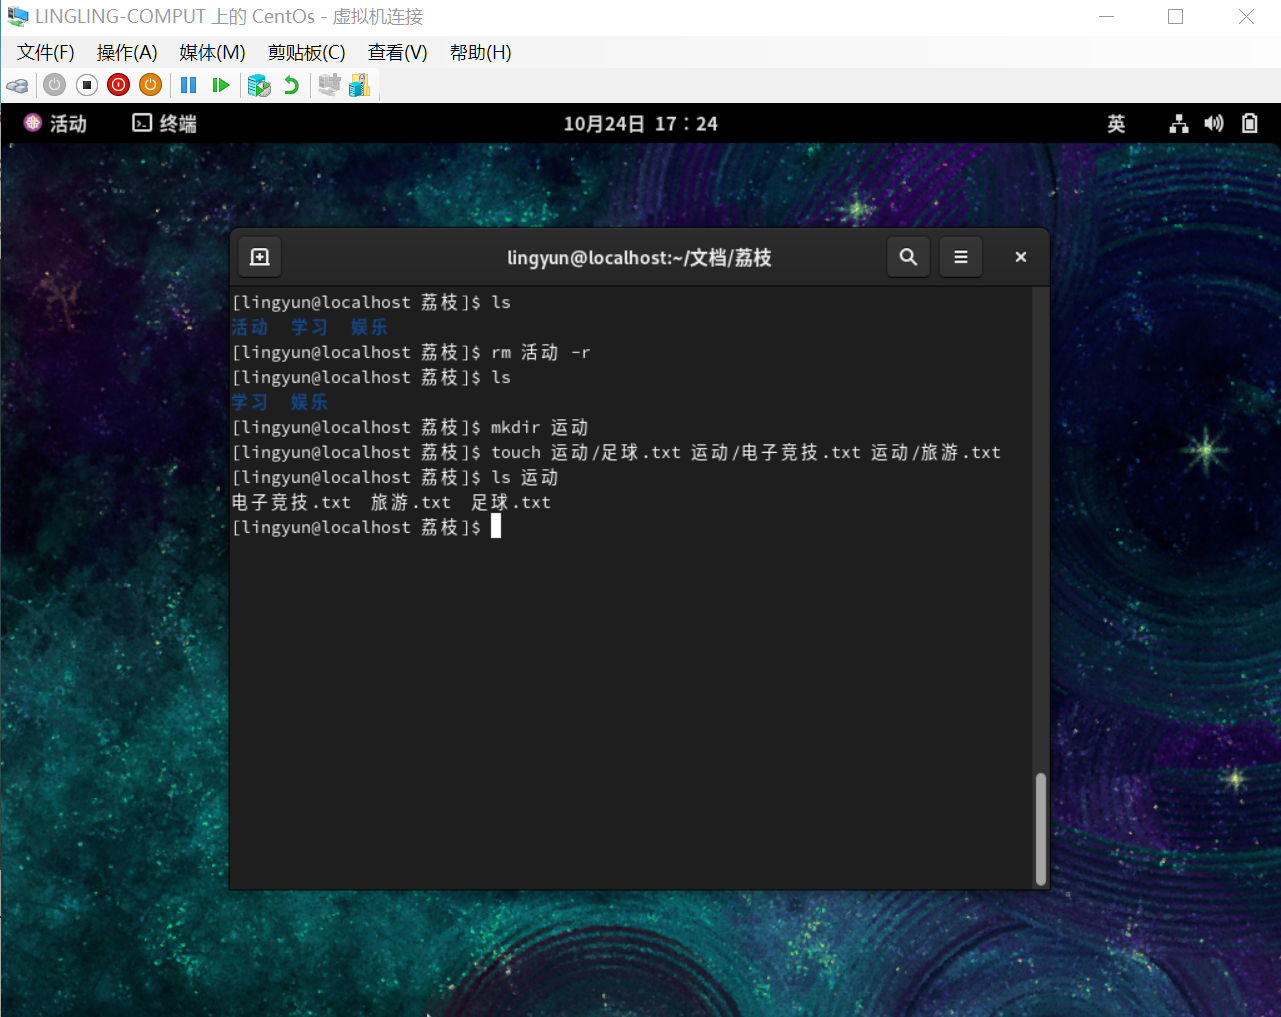This screenshot has width=1281, height=1017.
Task: Open the 终端 app menu in top bar
Action: point(165,124)
